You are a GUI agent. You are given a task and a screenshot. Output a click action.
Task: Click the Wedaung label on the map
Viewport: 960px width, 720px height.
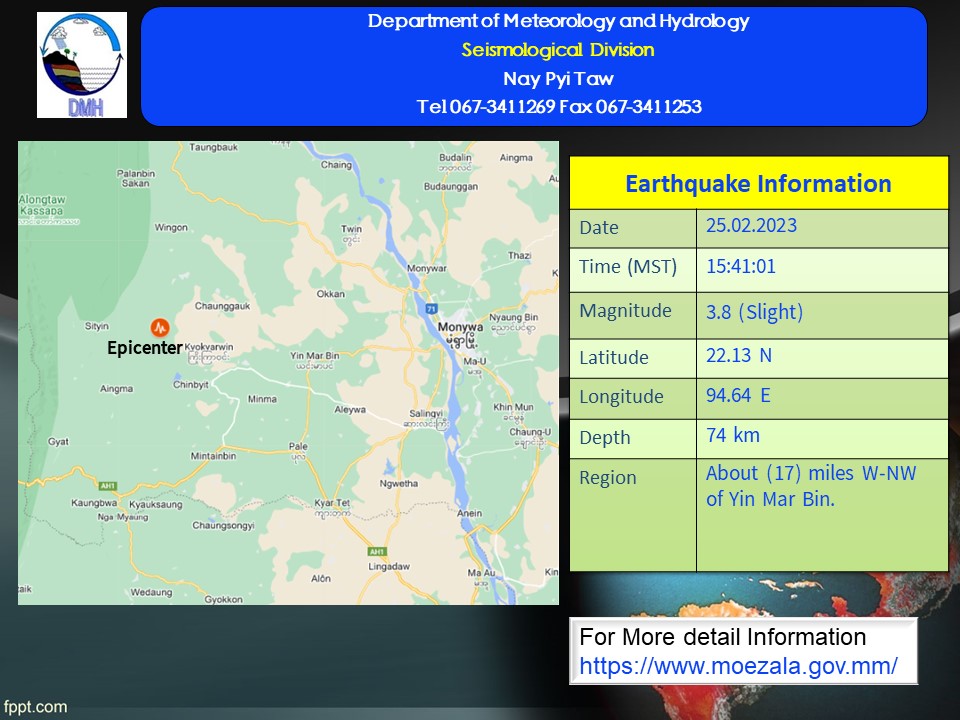point(151,593)
